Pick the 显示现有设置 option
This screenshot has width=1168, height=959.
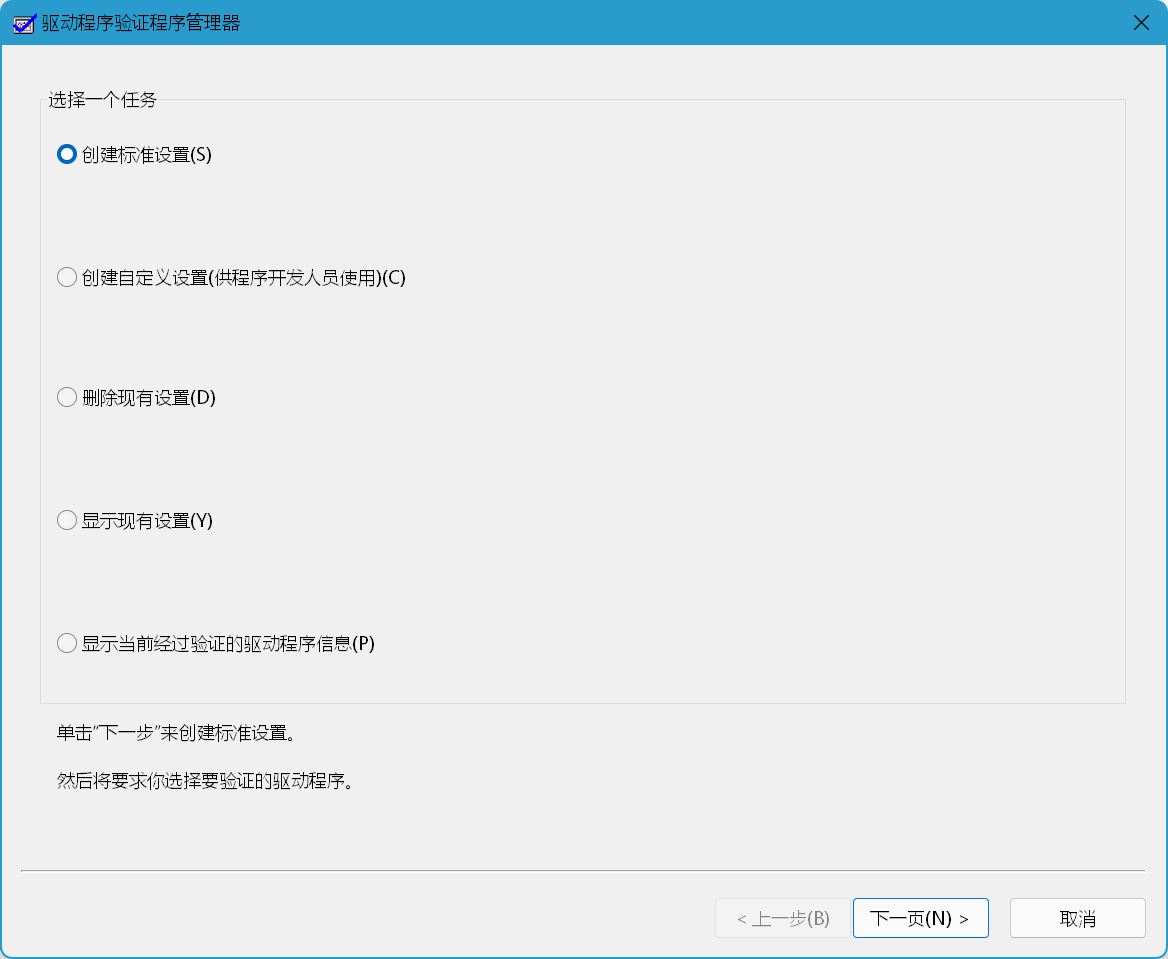coord(66,519)
